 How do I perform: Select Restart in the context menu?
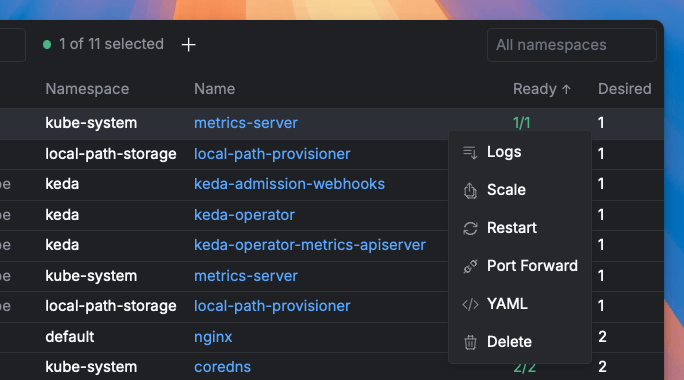click(520, 228)
